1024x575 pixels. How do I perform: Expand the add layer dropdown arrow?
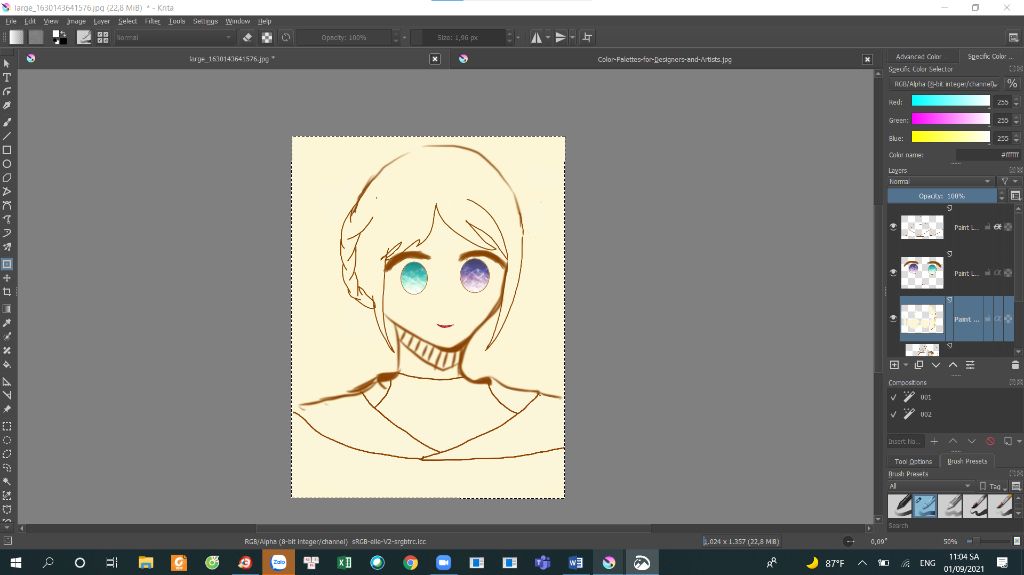[906, 365]
